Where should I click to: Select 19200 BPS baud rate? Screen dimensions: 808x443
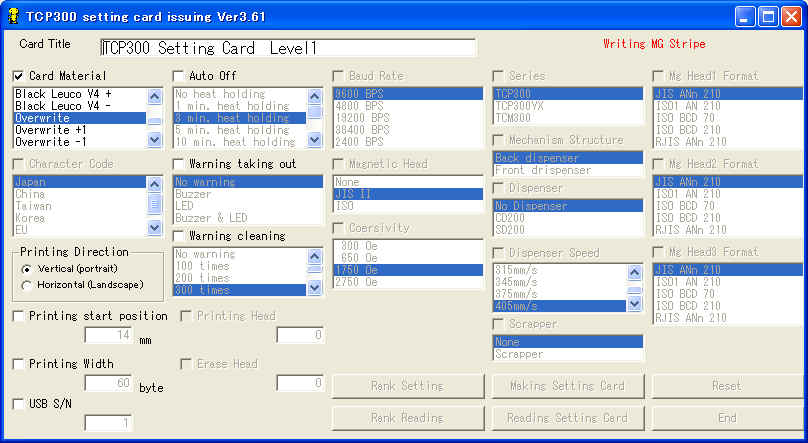tap(408, 117)
